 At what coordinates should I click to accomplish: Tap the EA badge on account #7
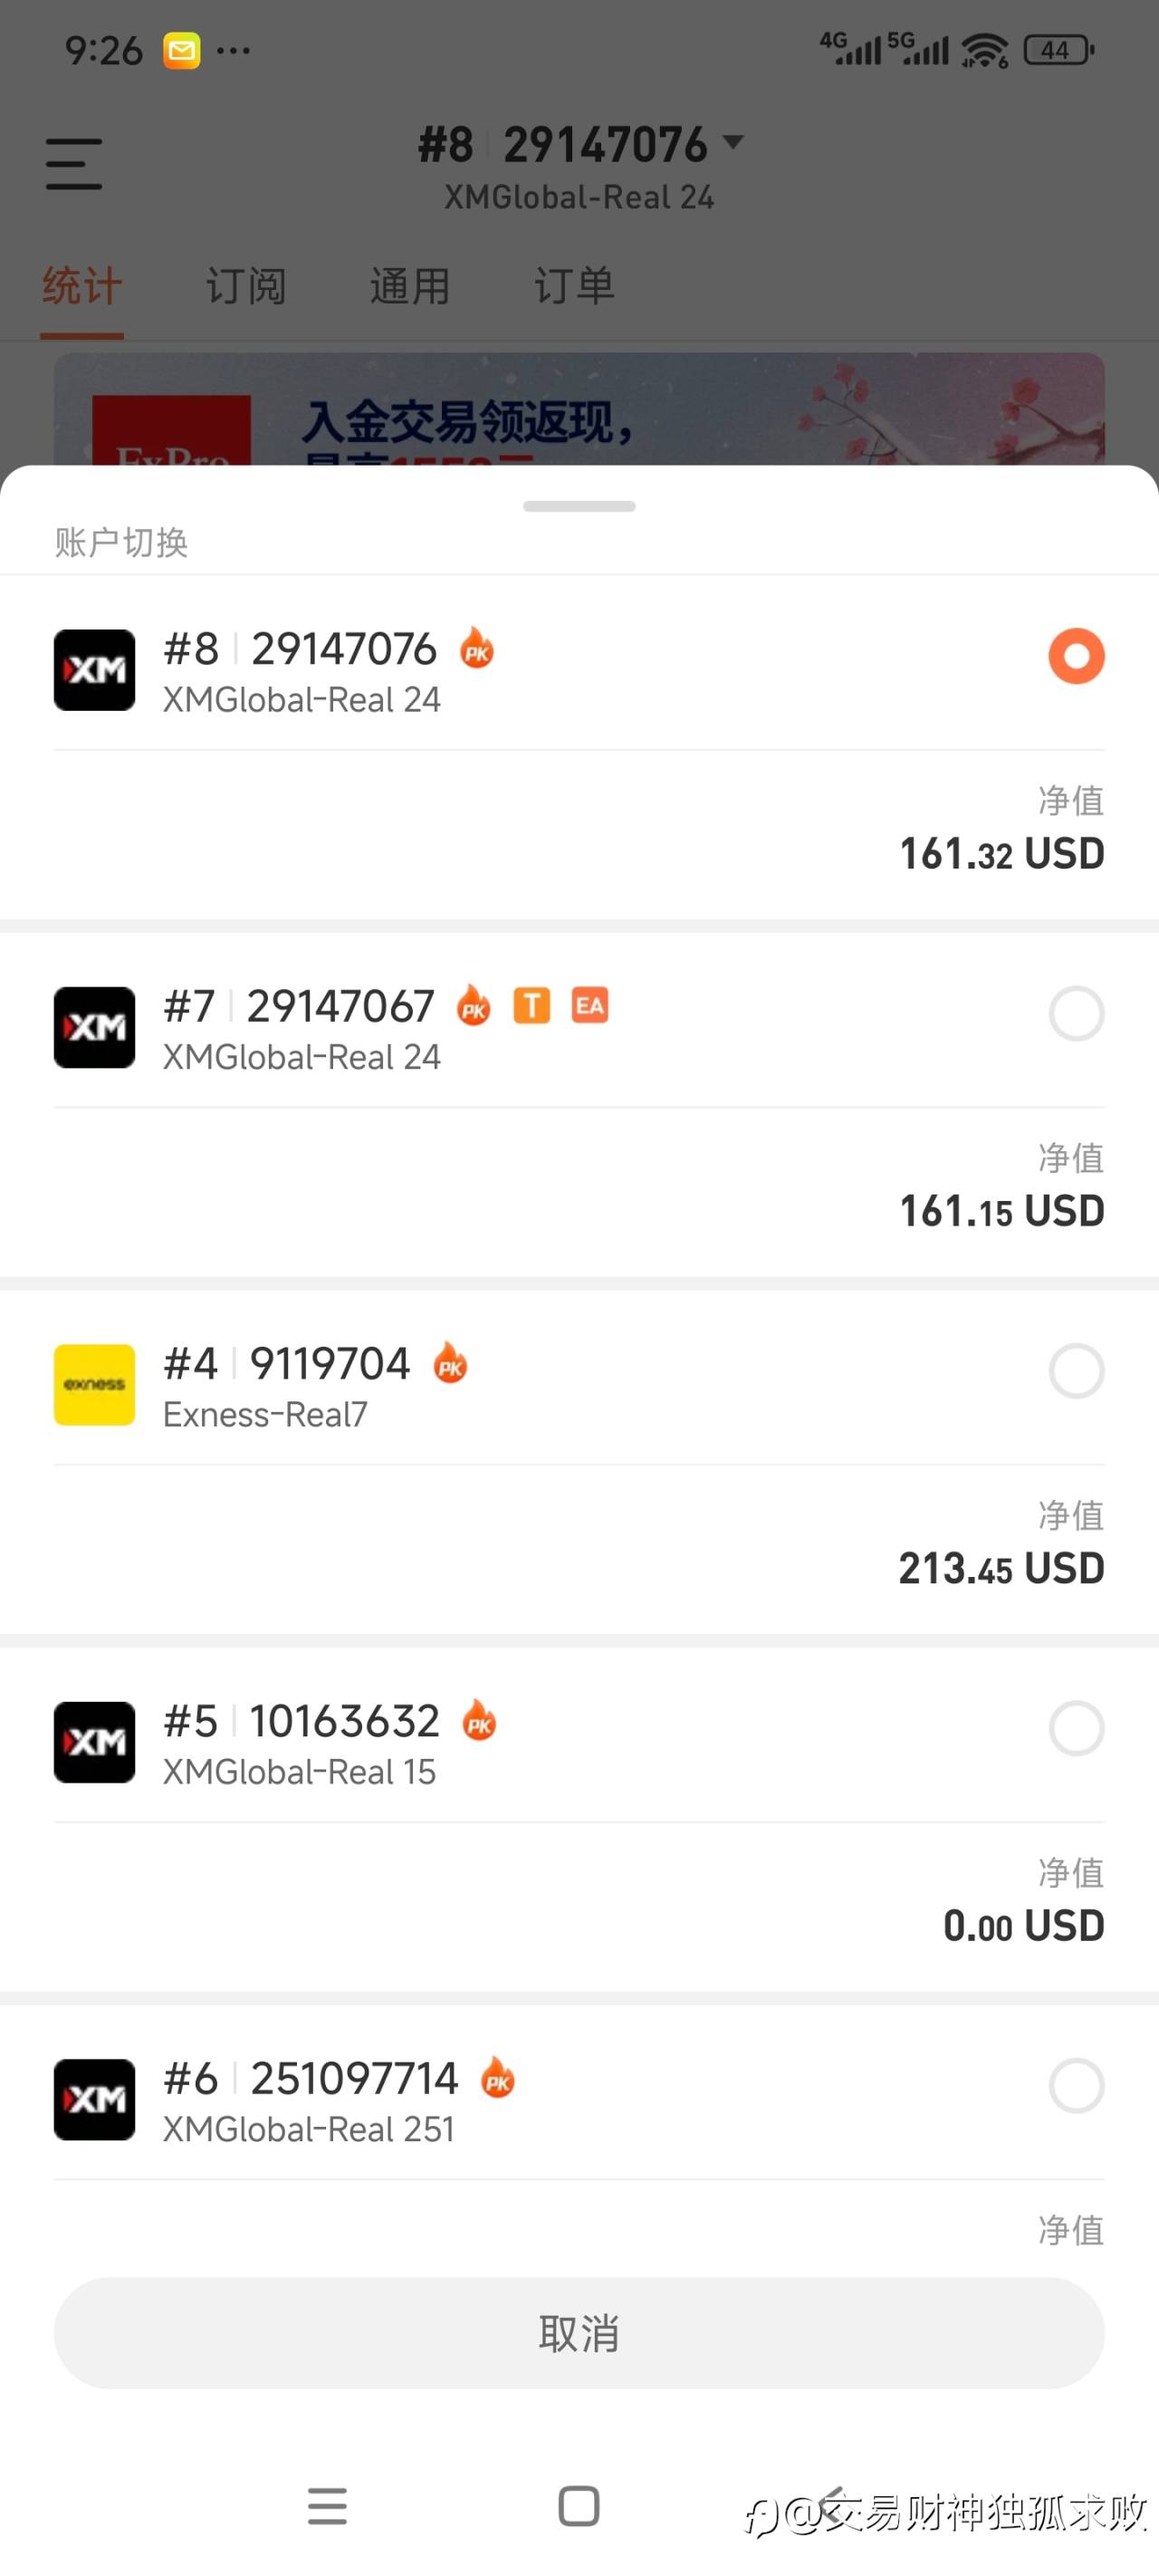[590, 1005]
